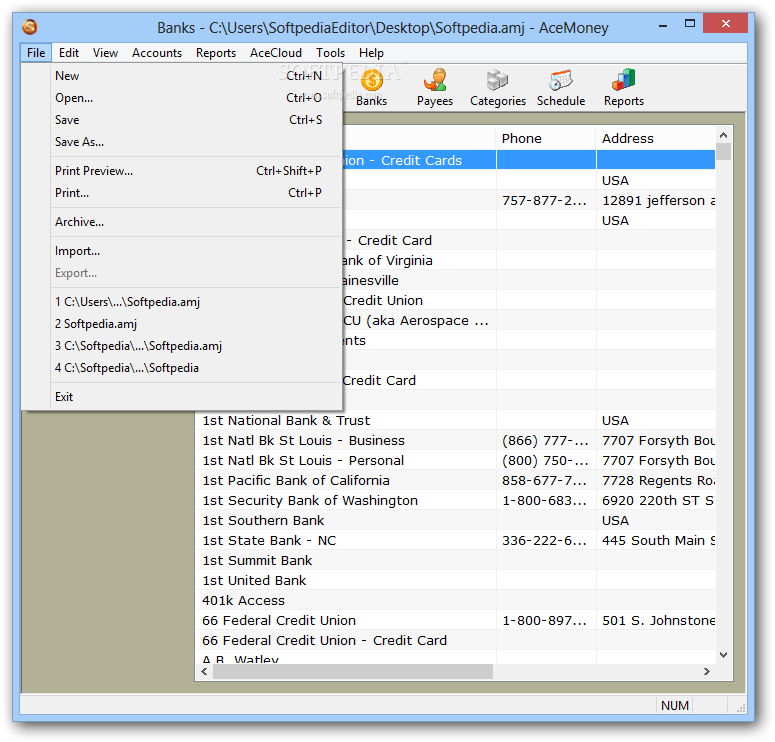Click the horizontal scrollbar right arrow

(707, 671)
